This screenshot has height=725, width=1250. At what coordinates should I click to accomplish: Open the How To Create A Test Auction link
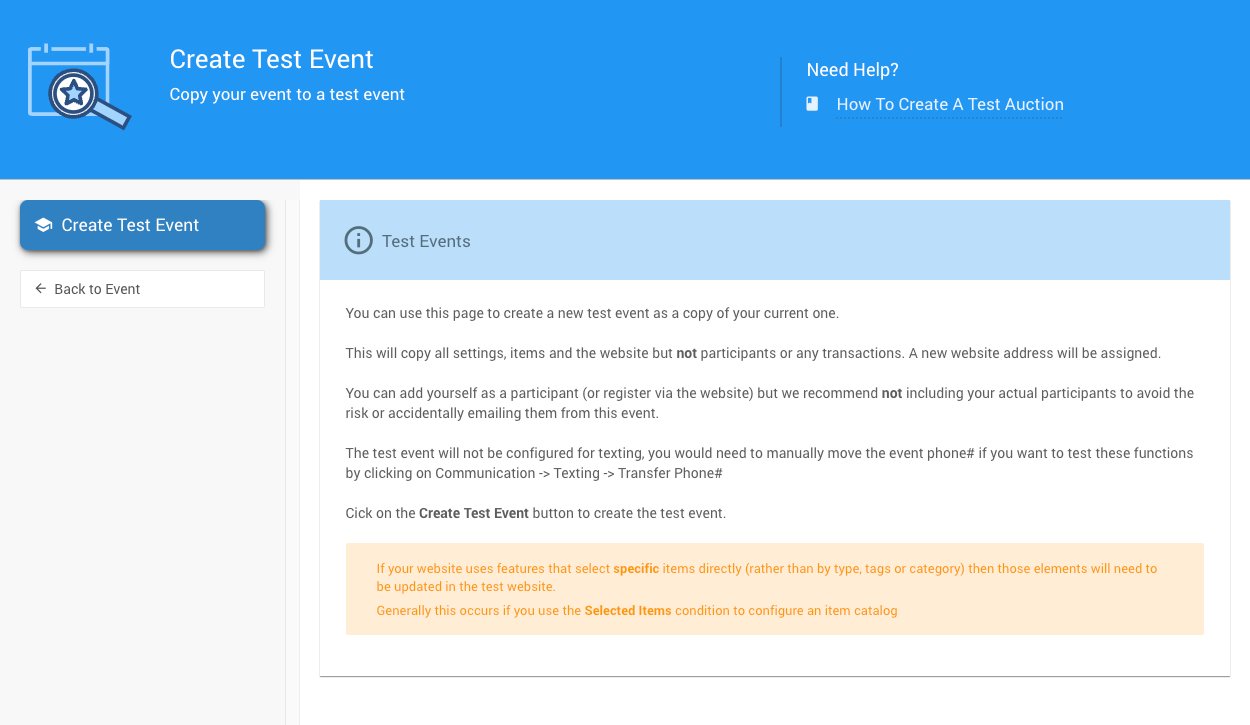(x=949, y=104)
